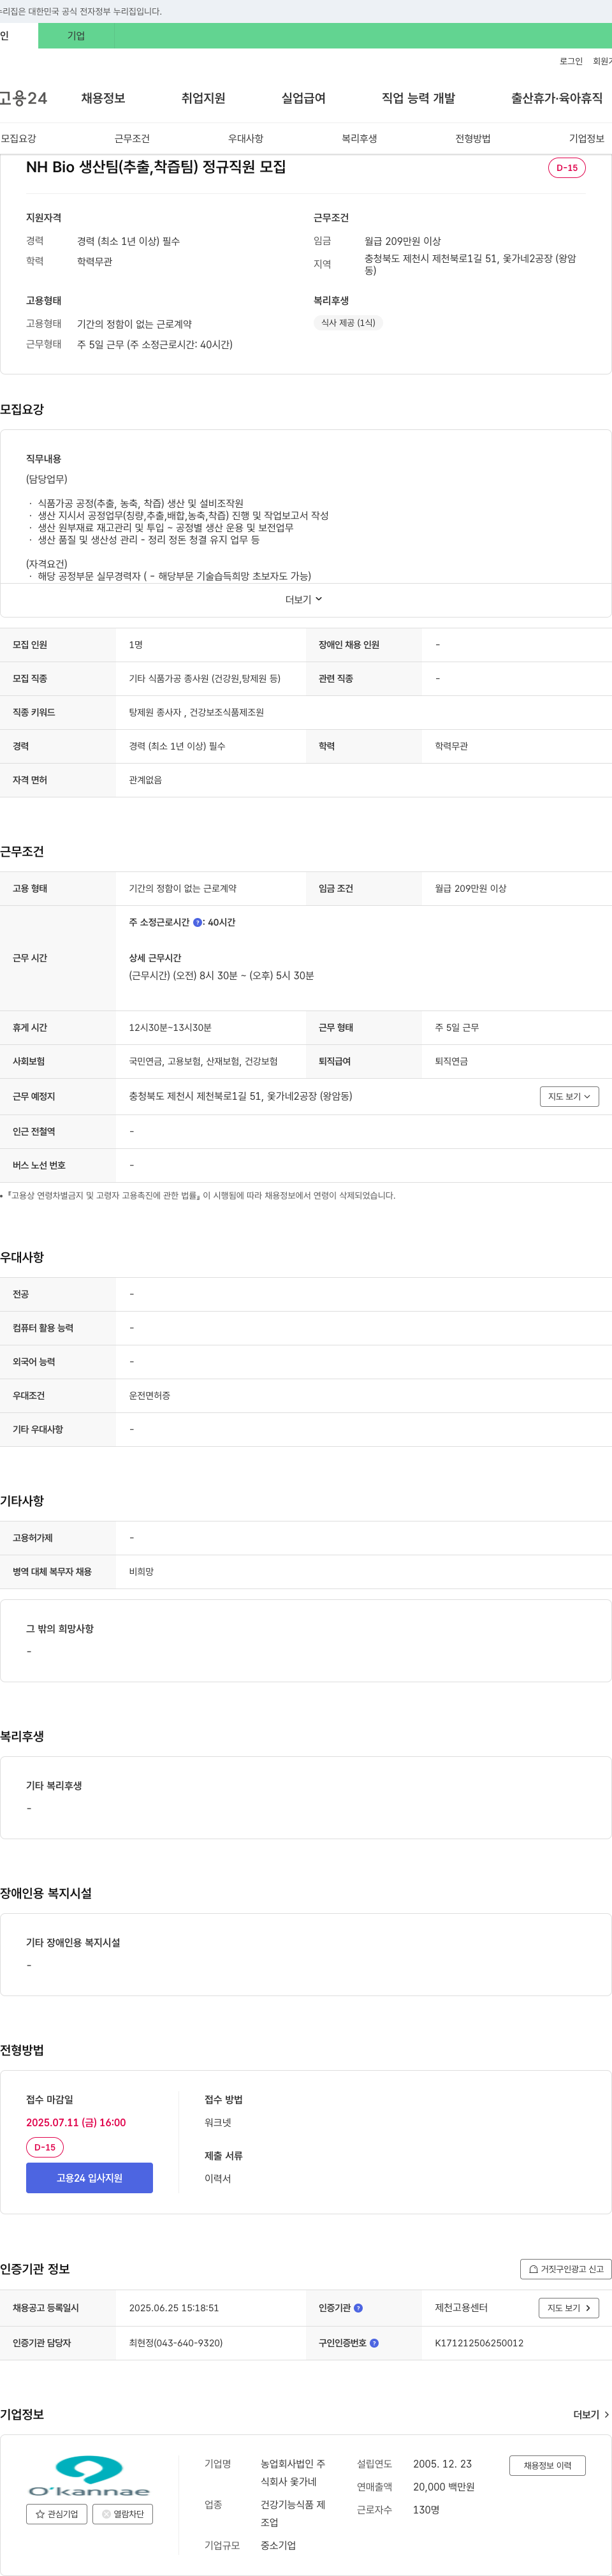Screen dimensions: 612x2576
Task: Click '130명' employee count
Action: pyautogui.click(x=426, y=2510)
